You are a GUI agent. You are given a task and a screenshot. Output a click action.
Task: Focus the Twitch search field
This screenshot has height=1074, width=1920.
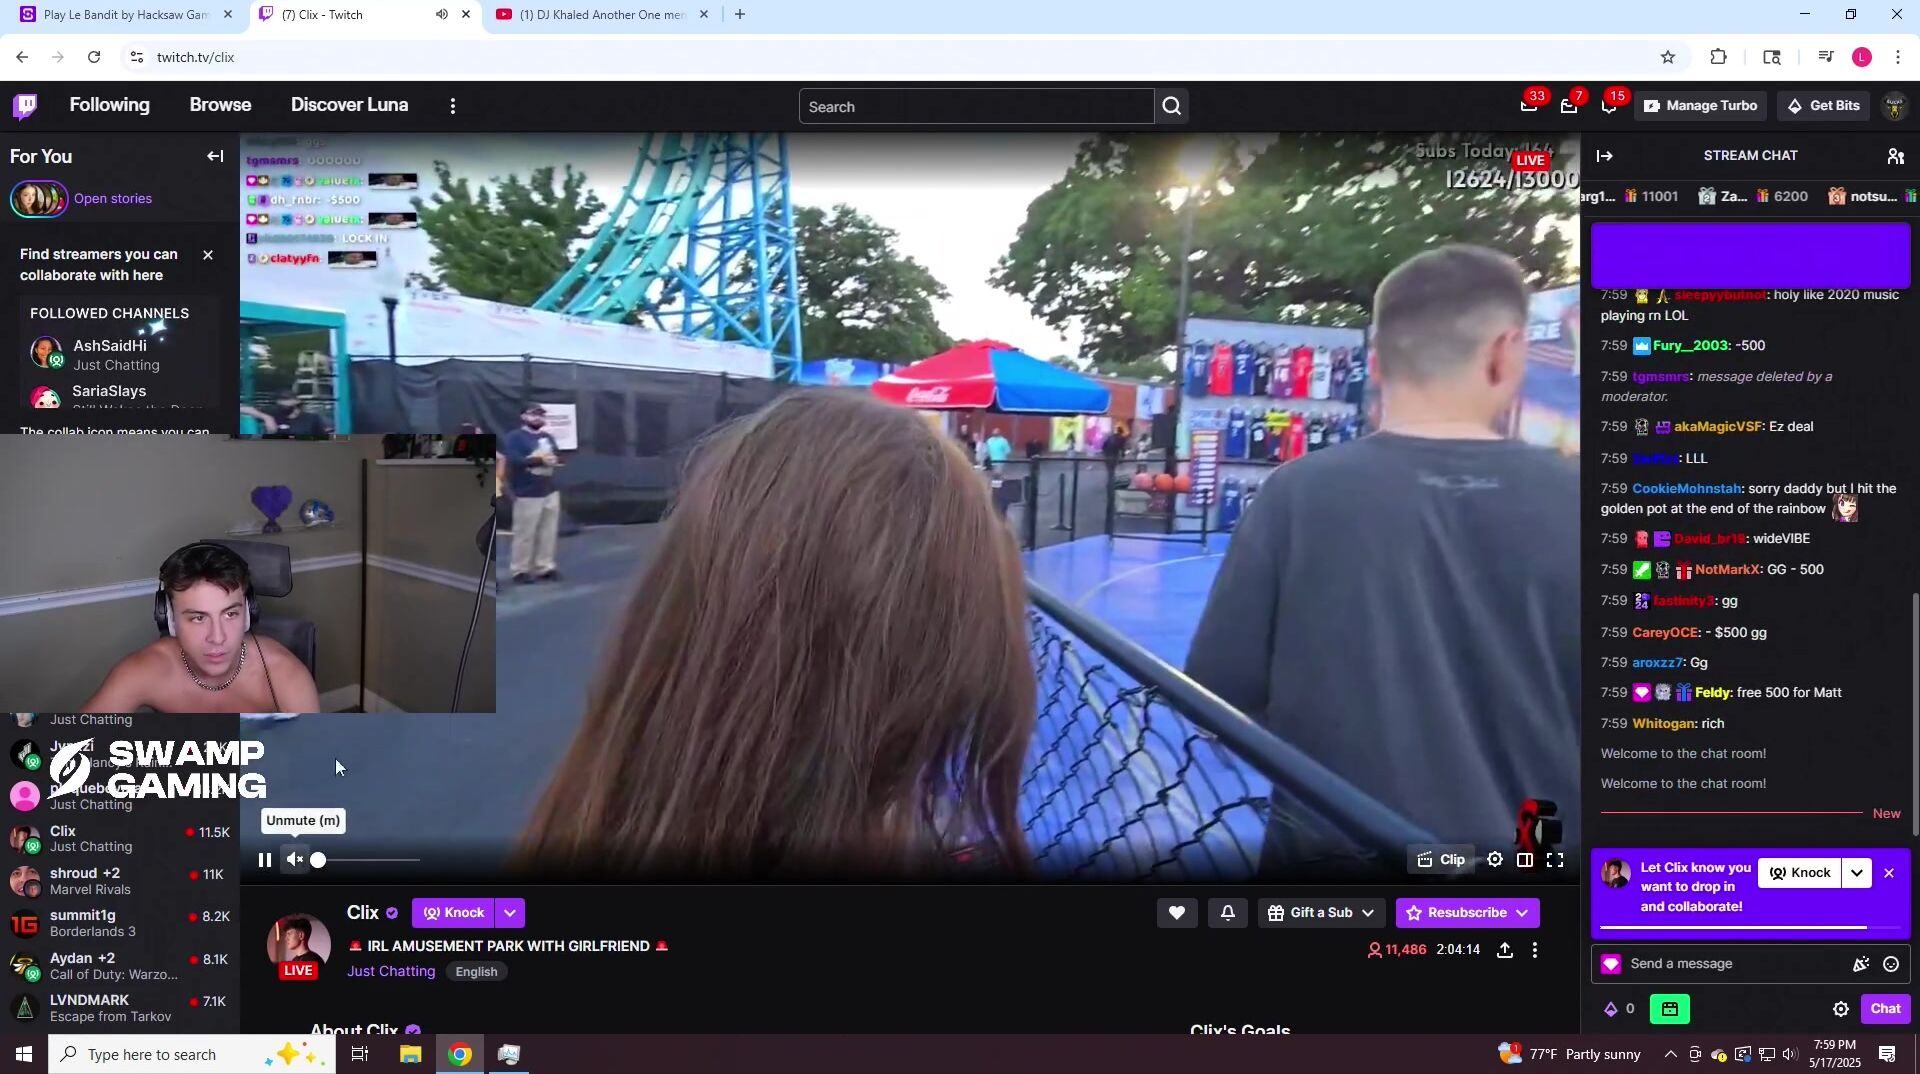point(976,106)
